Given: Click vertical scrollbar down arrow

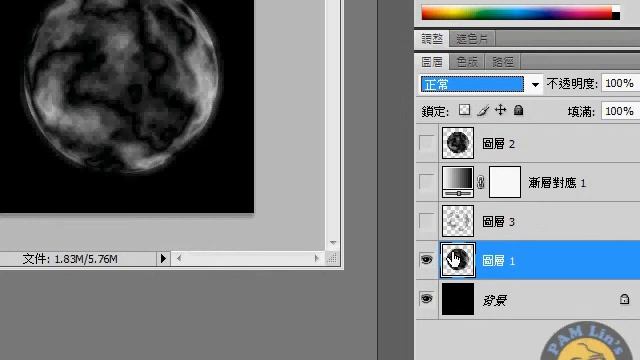Looking at the screenshot, I should 333,243.
